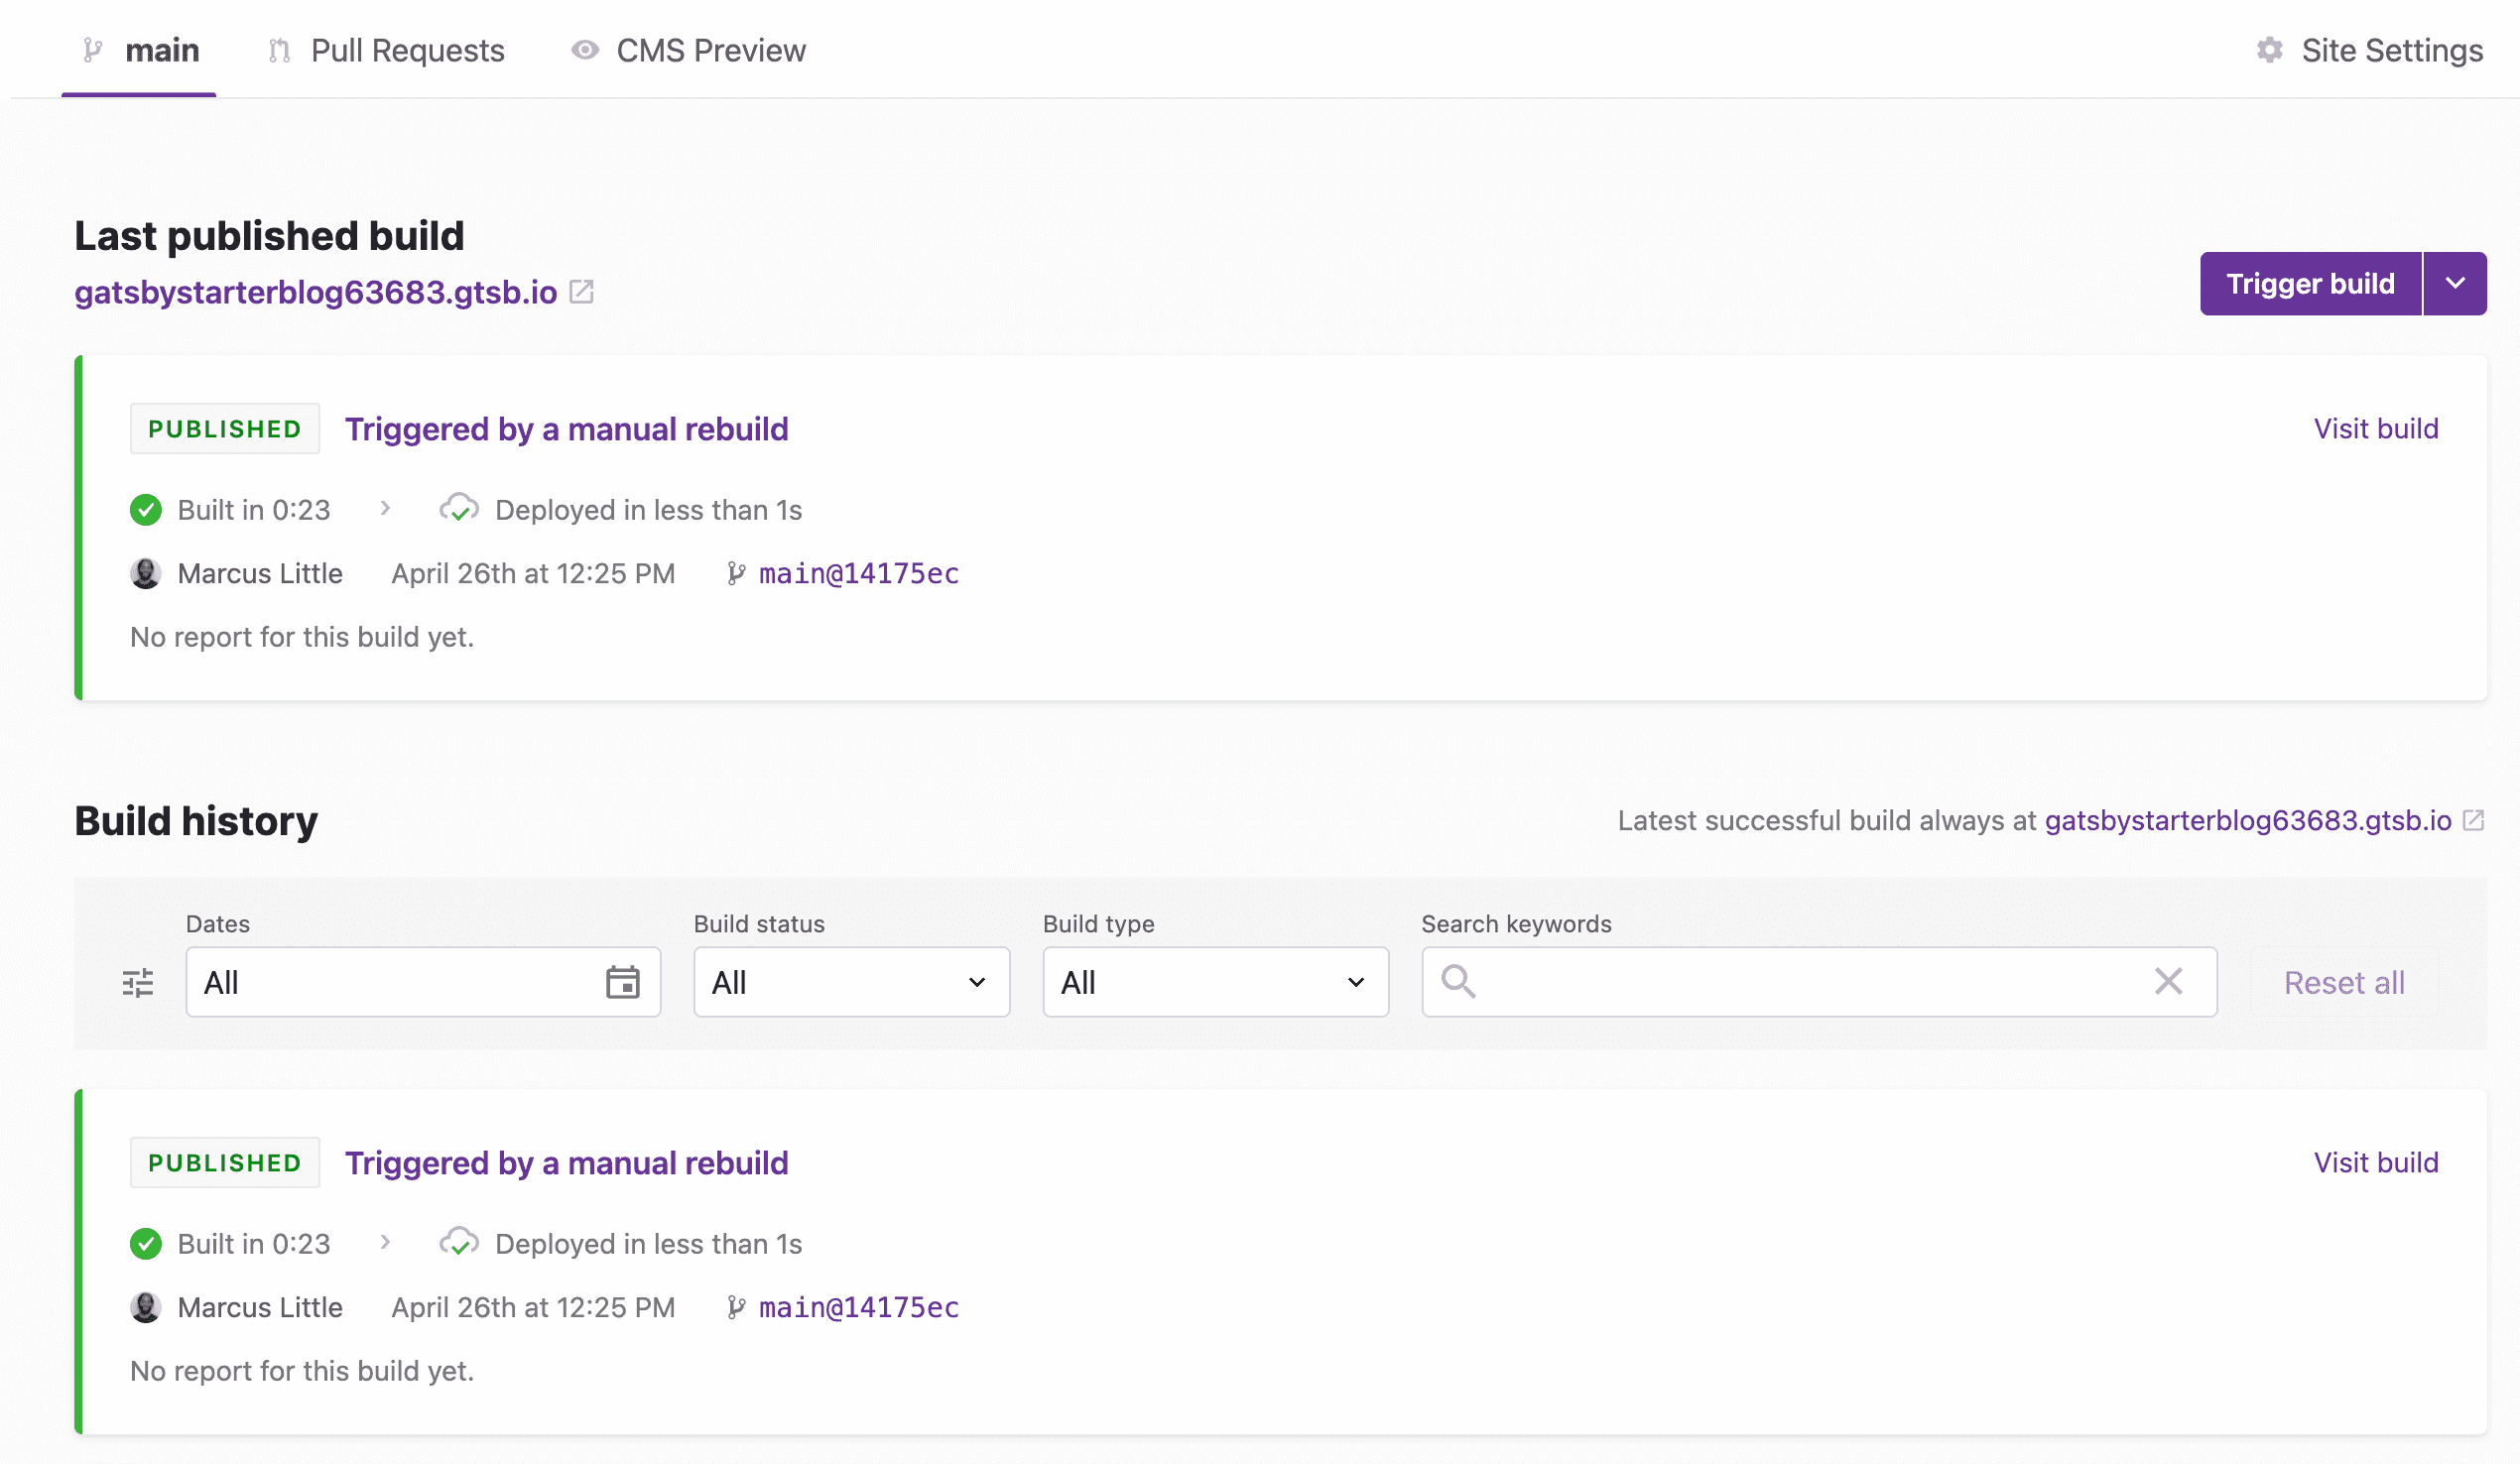This screenshot has height=1464, width=2520.
Task: Click the magnifier icon in search keywords
Action: [x=1458, y=981]
